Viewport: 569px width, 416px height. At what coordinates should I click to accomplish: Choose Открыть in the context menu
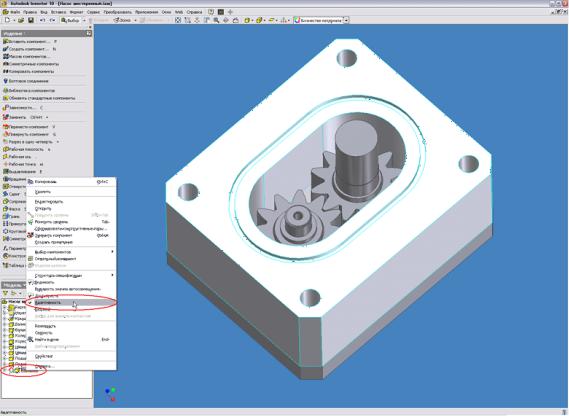point(71,208)
